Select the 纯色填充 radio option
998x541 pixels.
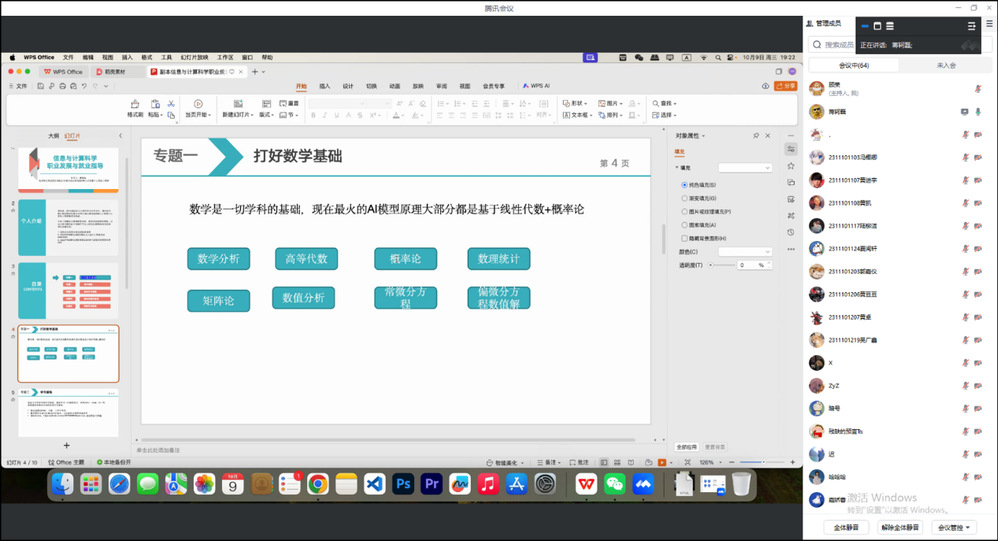[x=685, y=185]
